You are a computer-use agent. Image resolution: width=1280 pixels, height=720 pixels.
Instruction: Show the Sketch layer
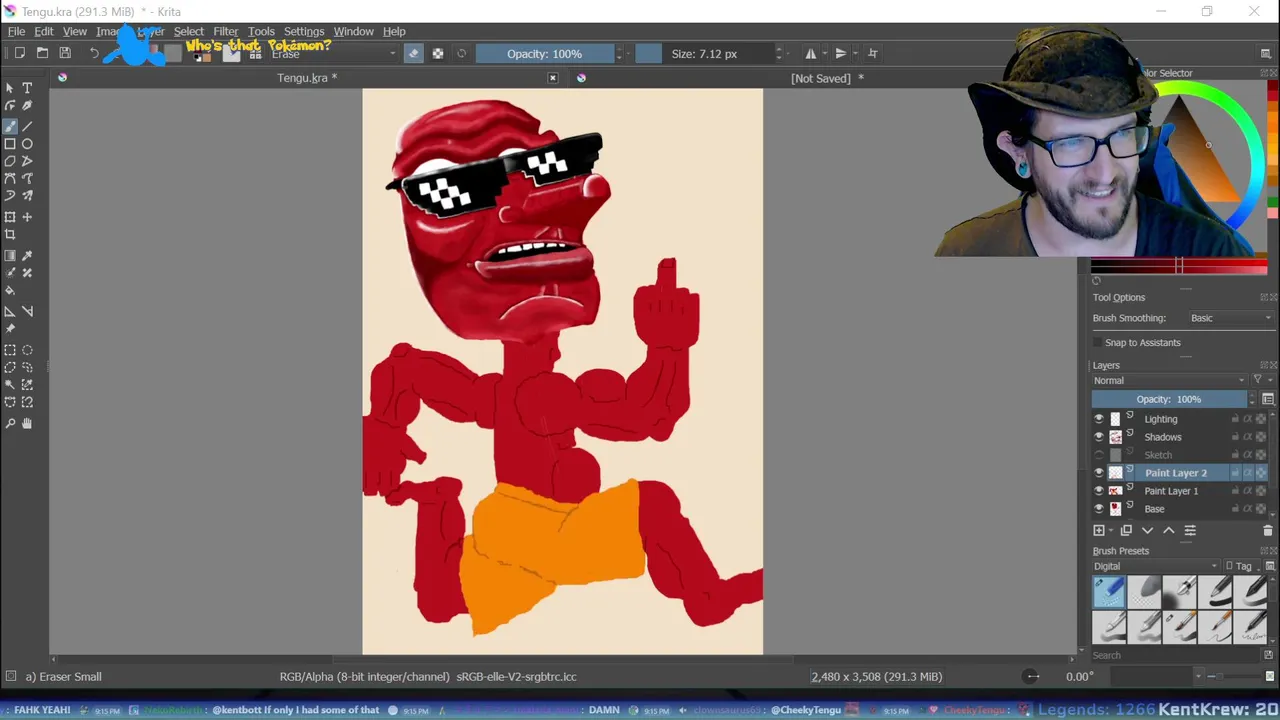(1099, 455)
